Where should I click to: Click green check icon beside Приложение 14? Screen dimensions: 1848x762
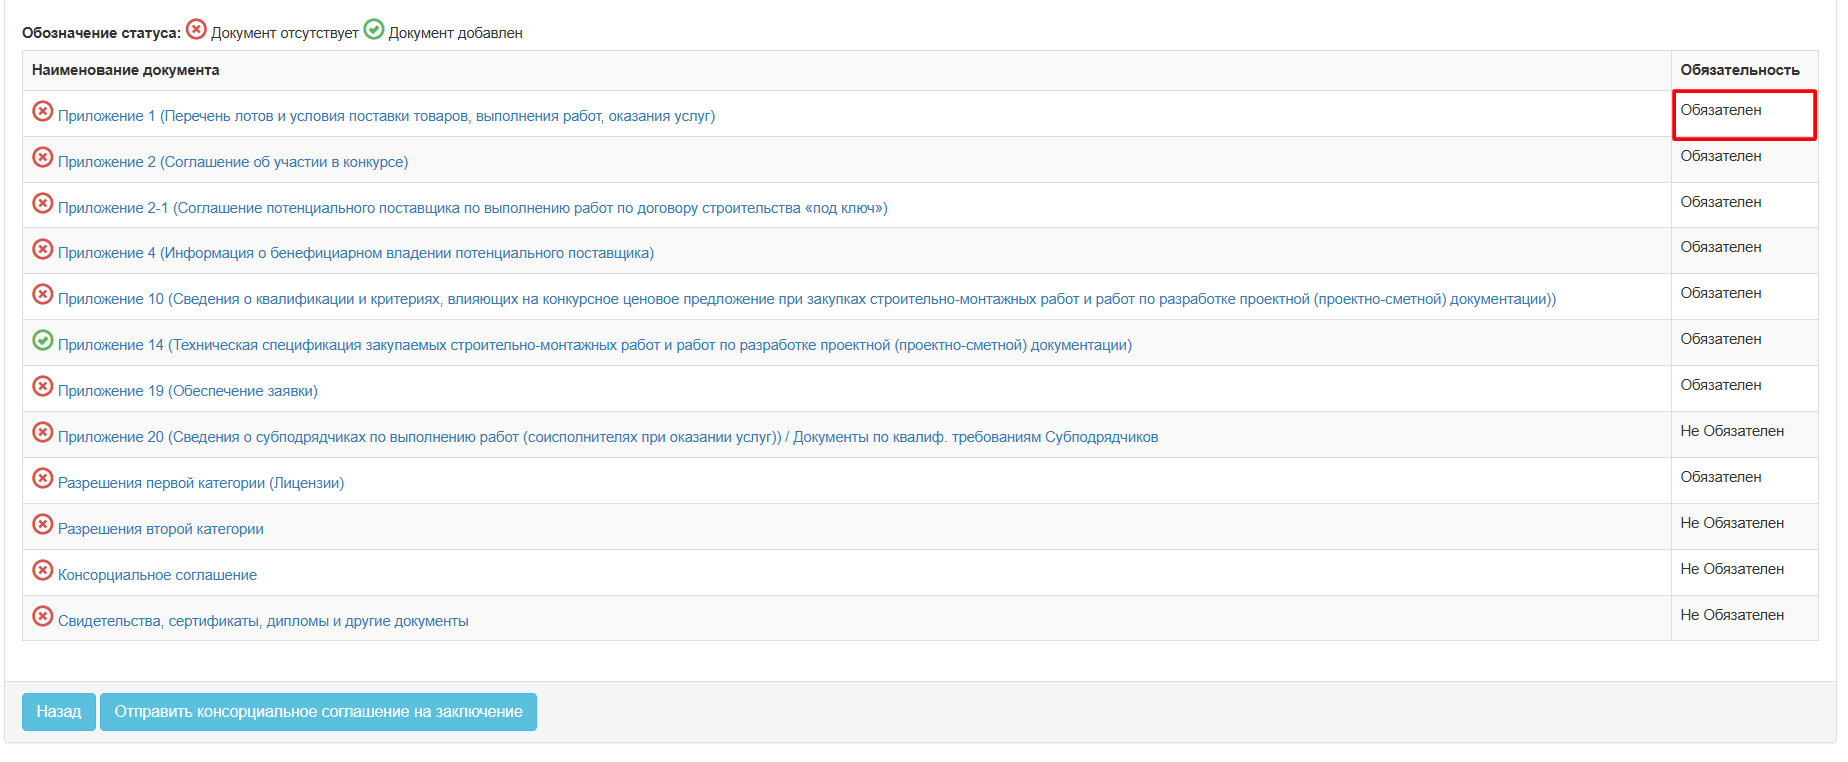[43, 340]
